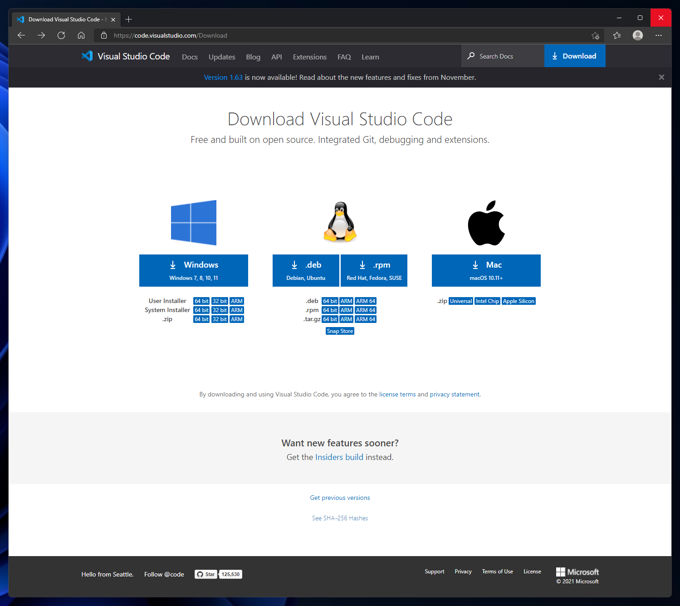Viewport: 680px width, 606px height.
Task: Click the blue Download header button
Action: click(575, 56)
